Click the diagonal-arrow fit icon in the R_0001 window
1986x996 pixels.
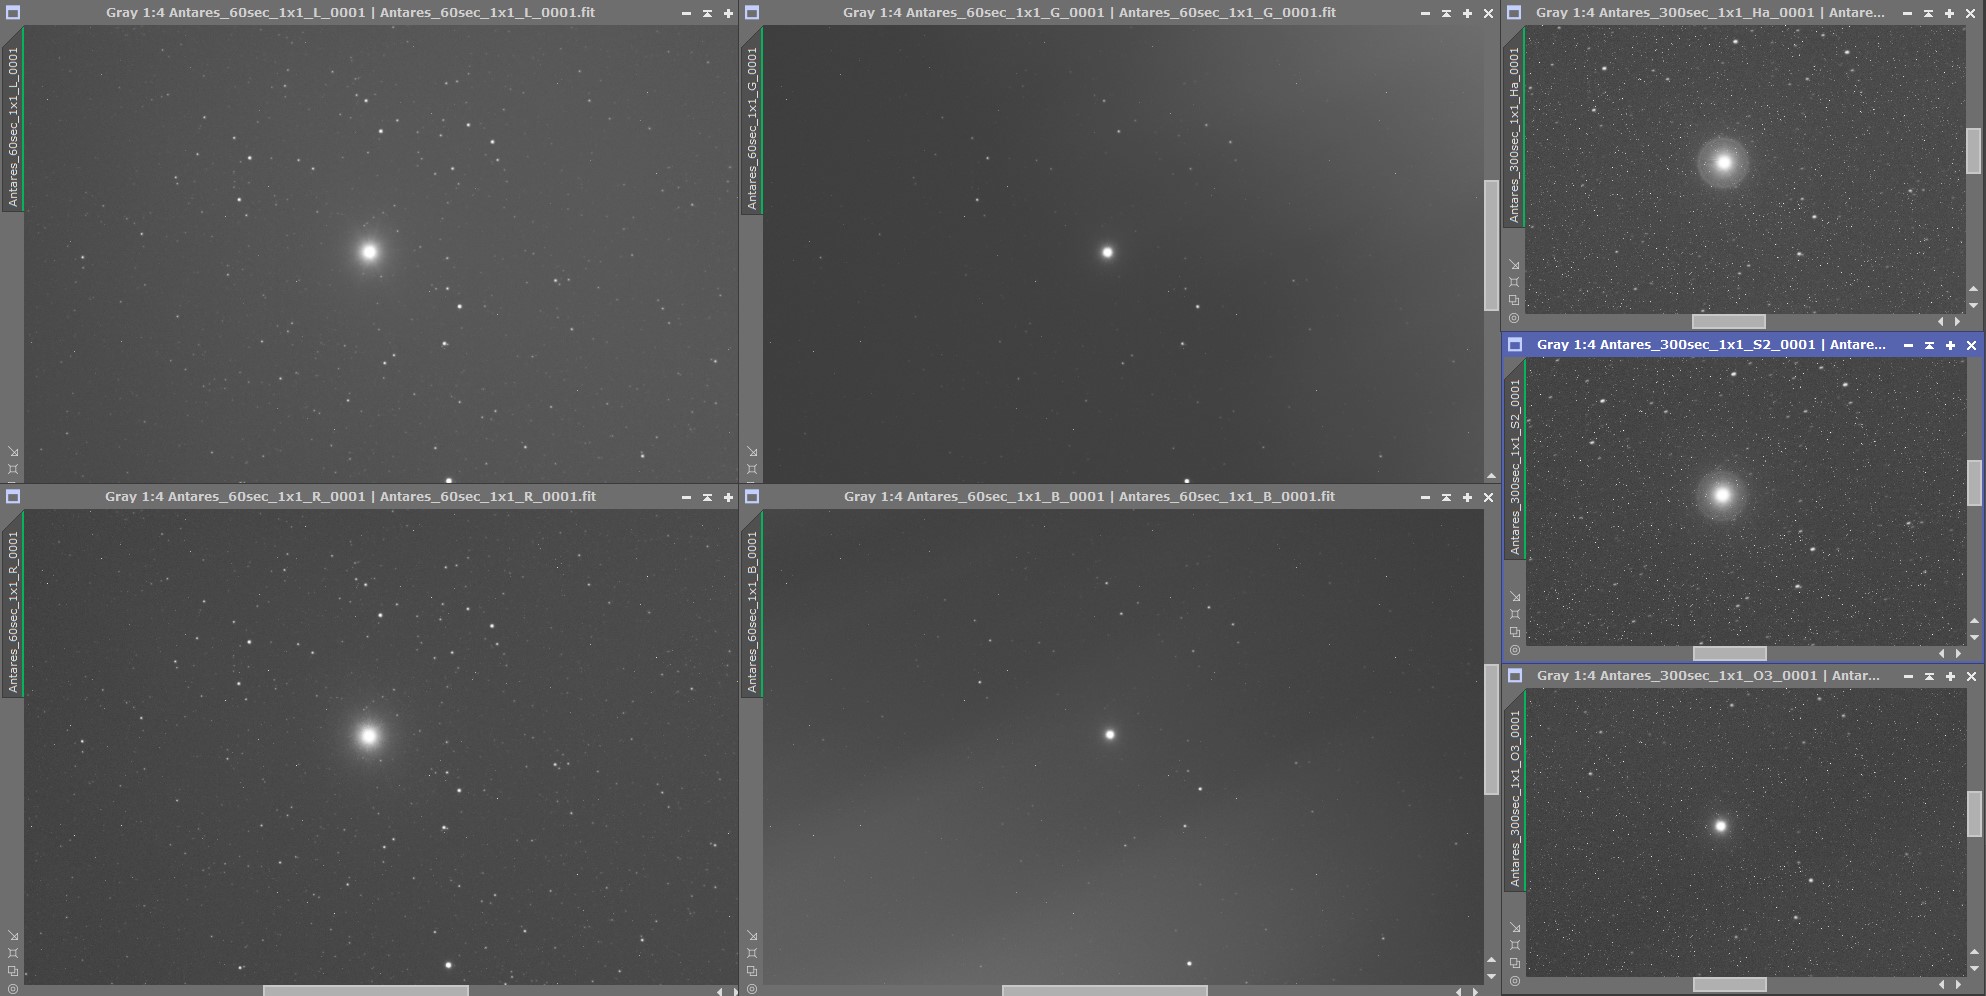pos(13,936)
